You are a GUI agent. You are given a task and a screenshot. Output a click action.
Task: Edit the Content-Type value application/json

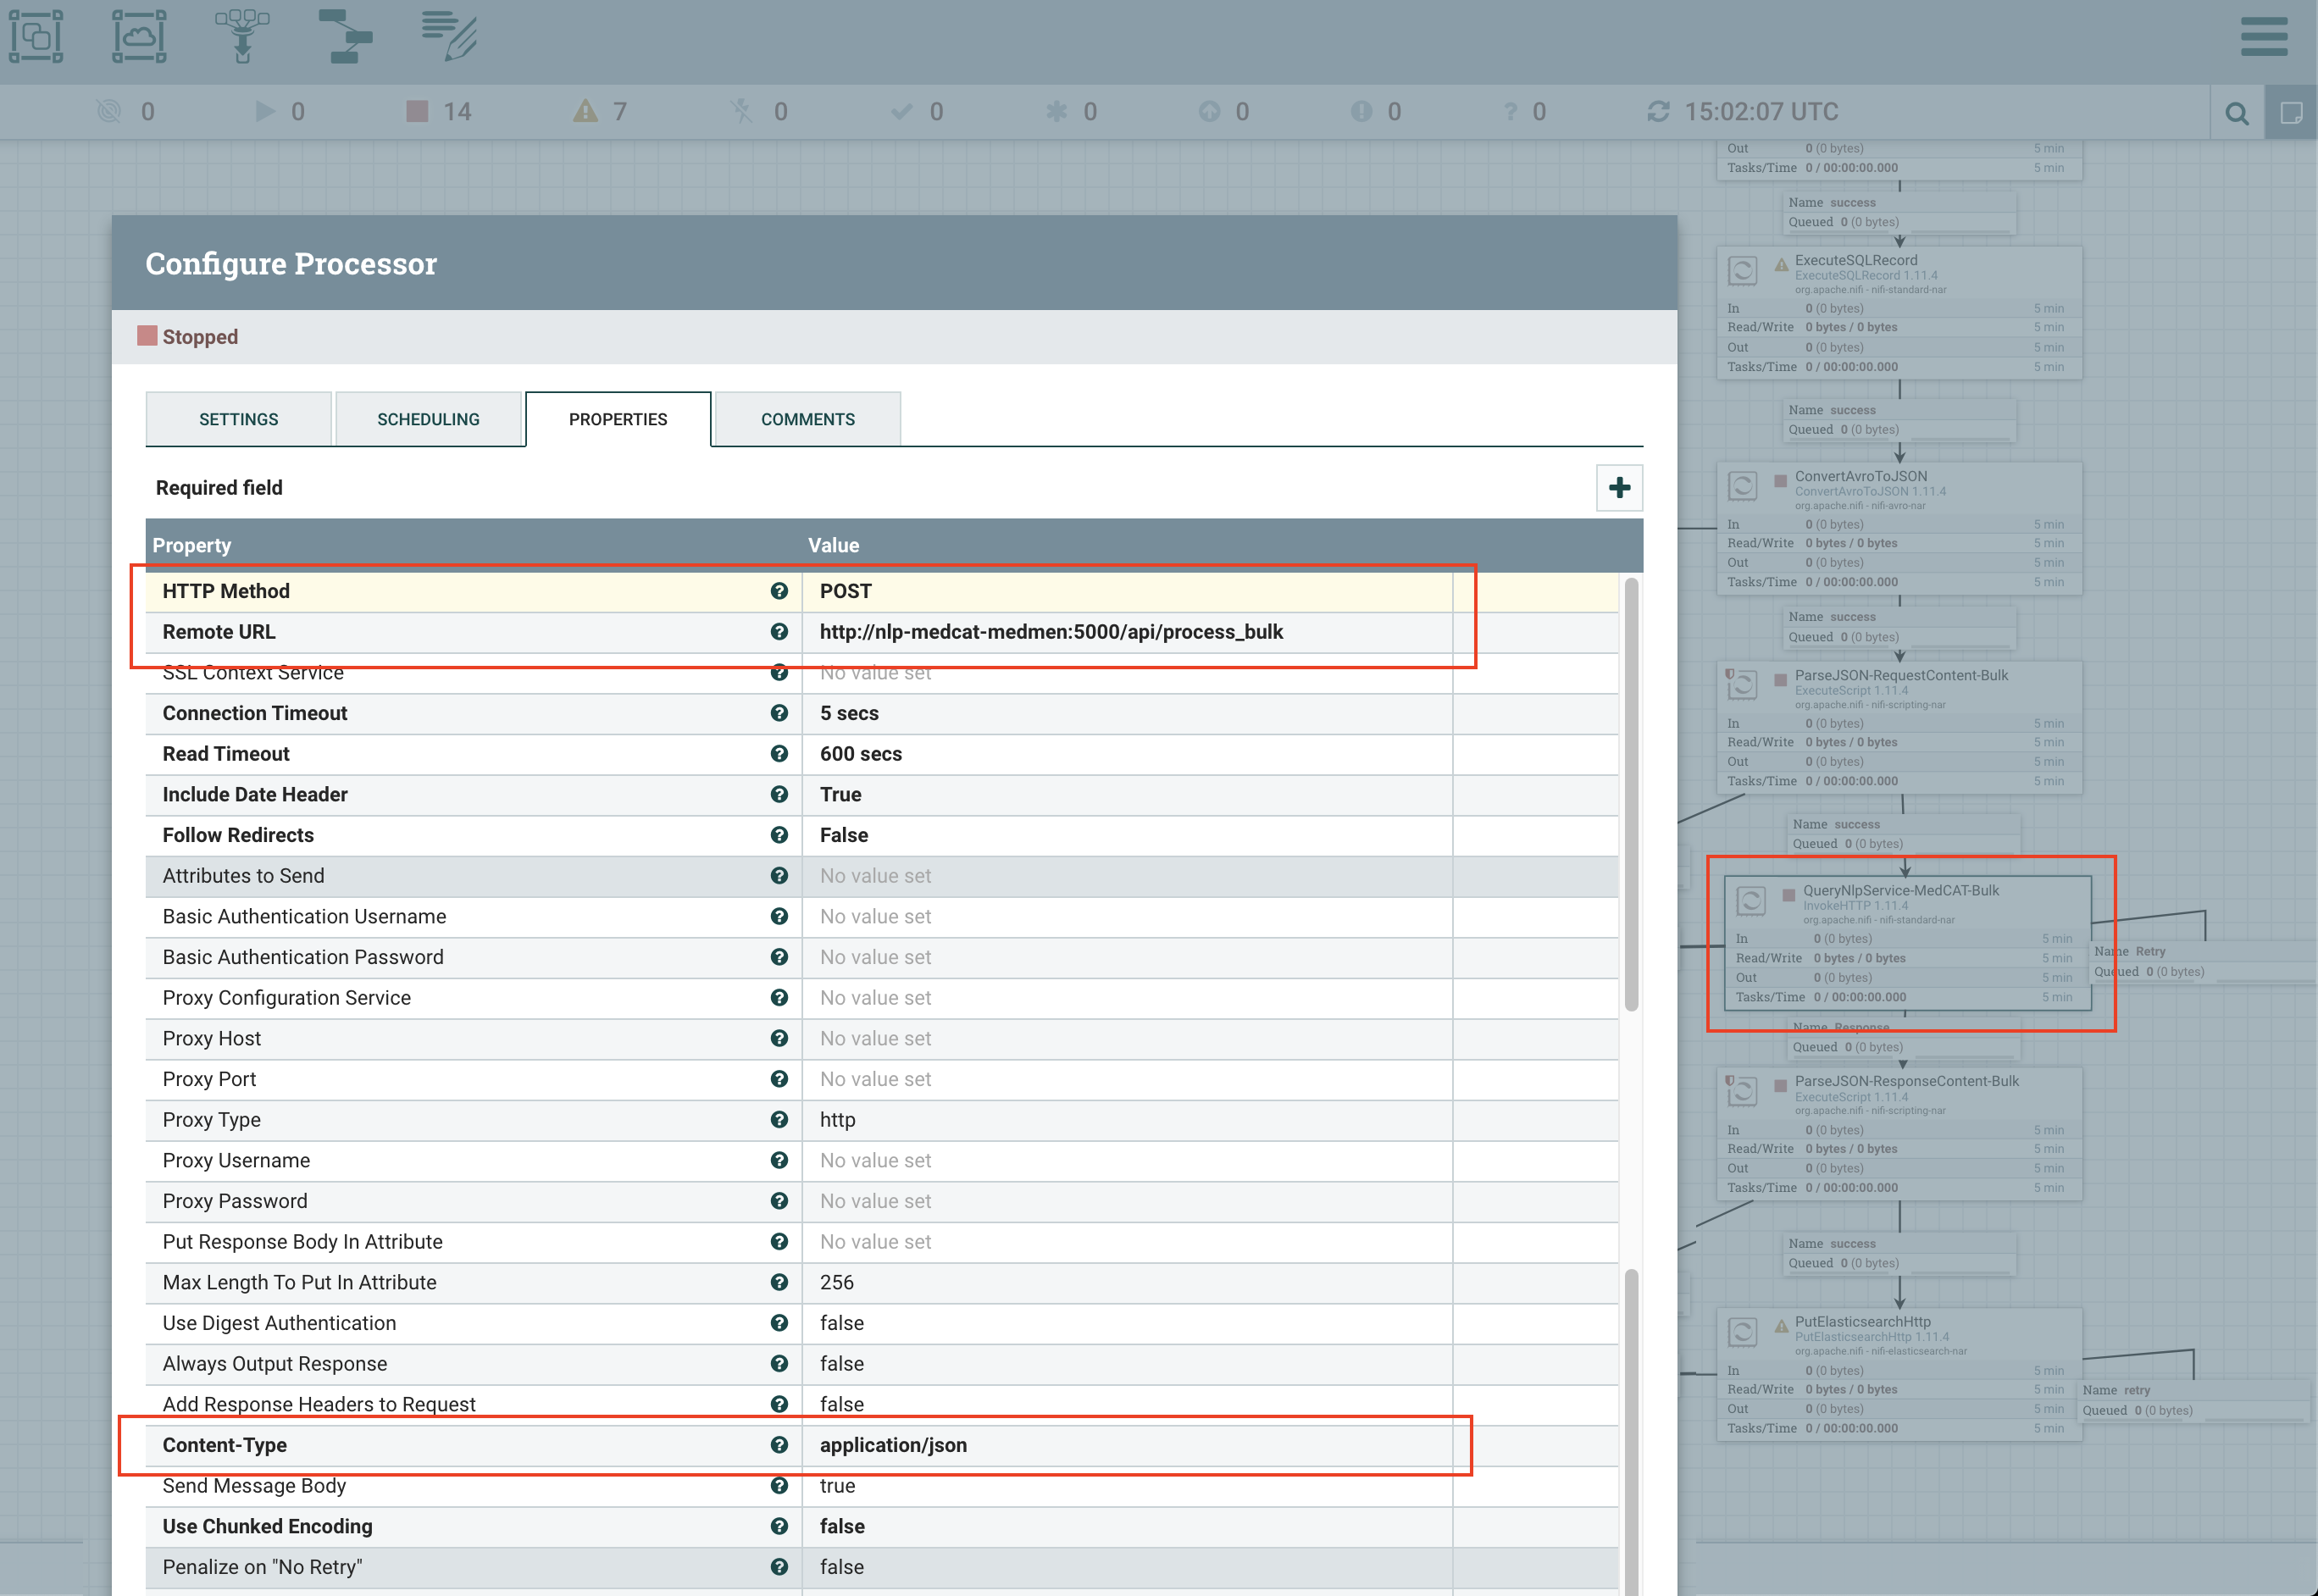1127,1445
